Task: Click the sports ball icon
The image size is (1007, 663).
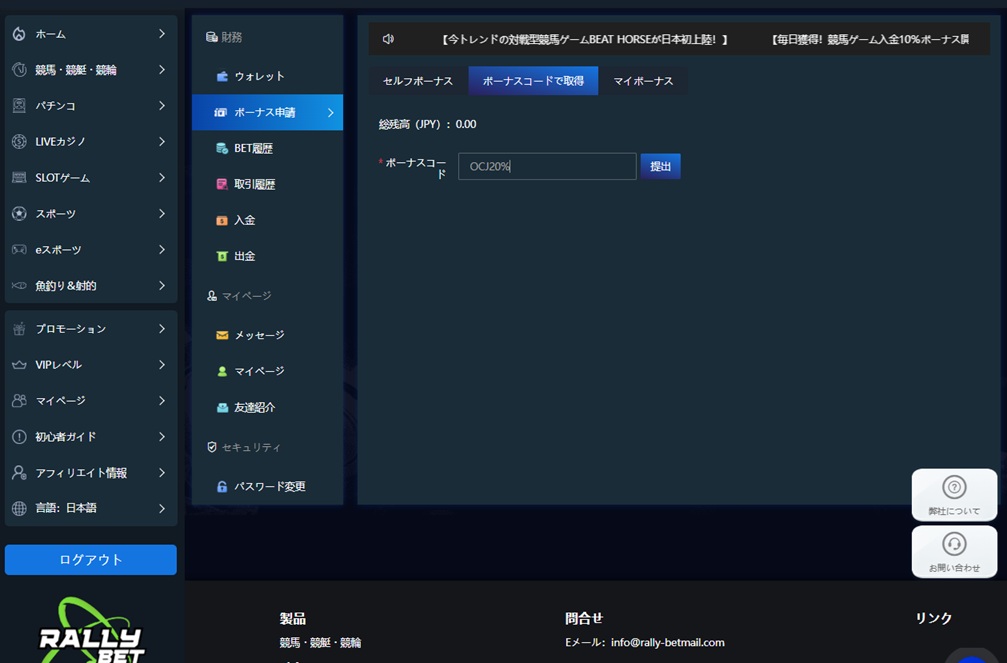Action: 19,214
